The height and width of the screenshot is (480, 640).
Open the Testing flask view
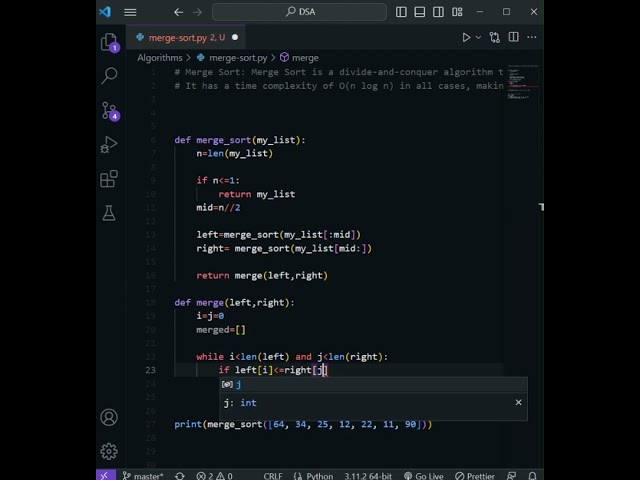coord(109,213)
